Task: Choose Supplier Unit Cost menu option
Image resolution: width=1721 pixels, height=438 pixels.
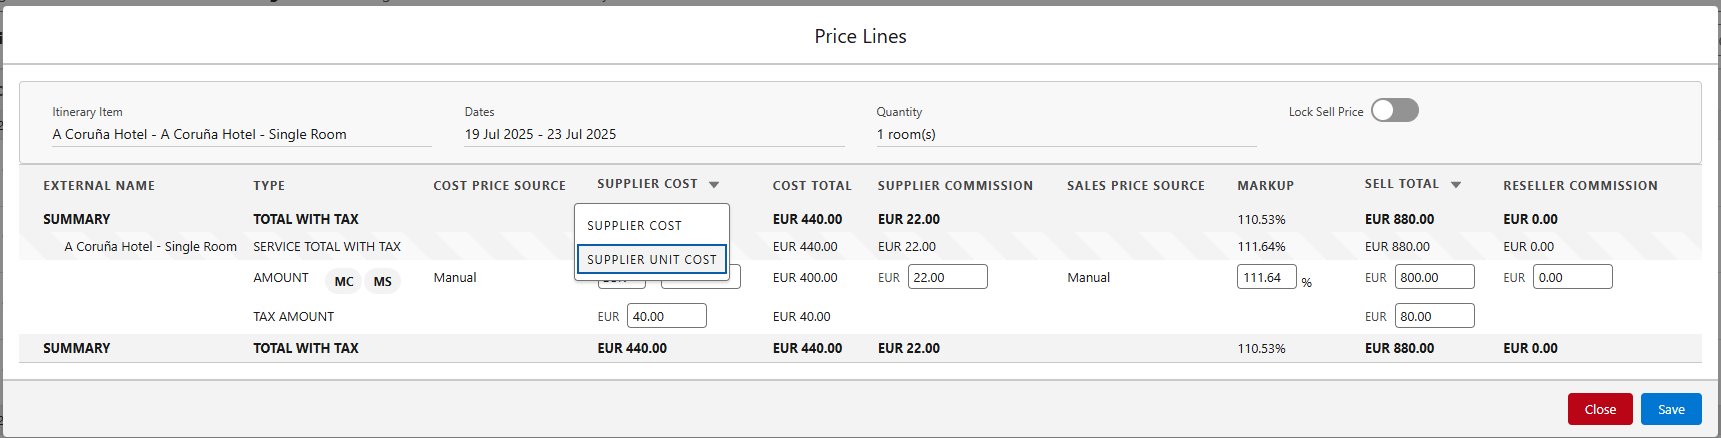Action: click(651, 259)
